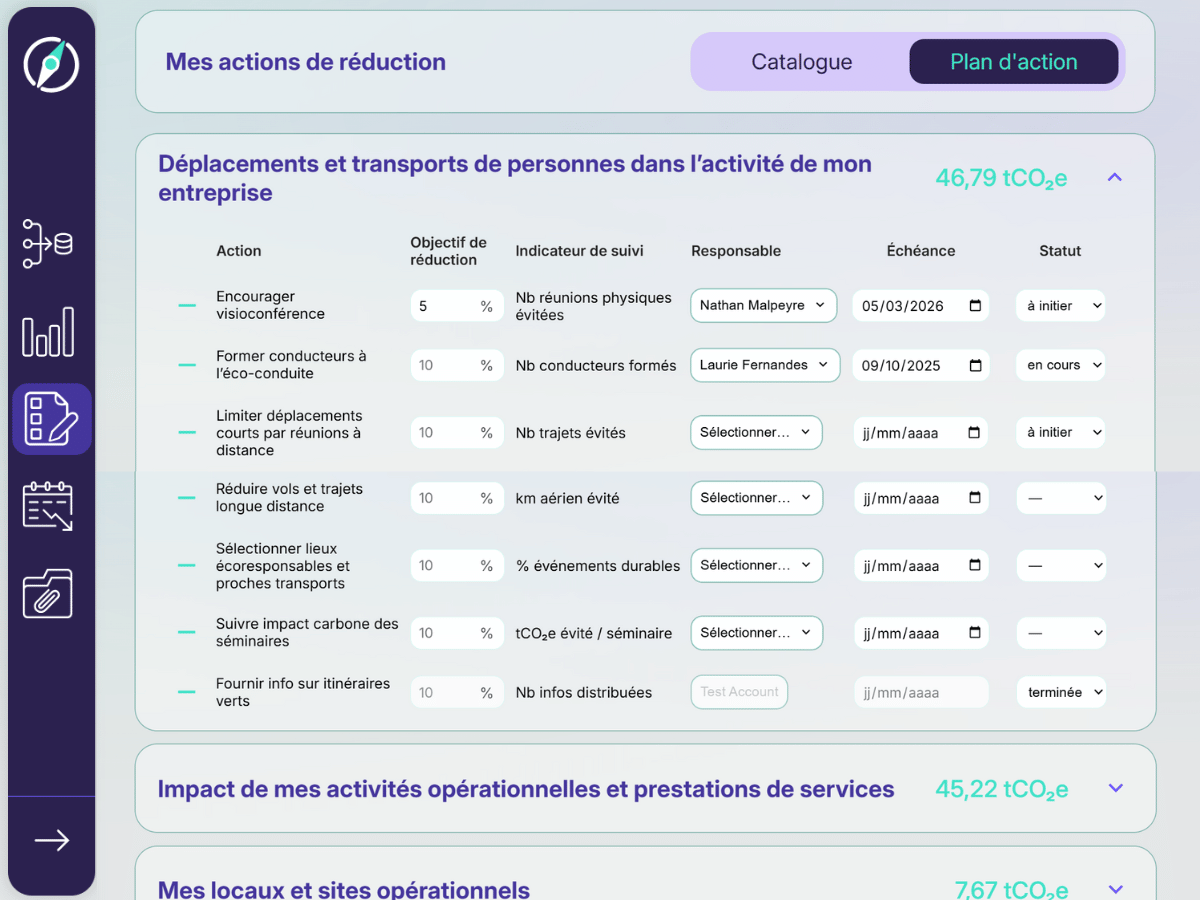Toggle the dash beside 'Fournir info sur itinéraires verts'

coord(186,692)
